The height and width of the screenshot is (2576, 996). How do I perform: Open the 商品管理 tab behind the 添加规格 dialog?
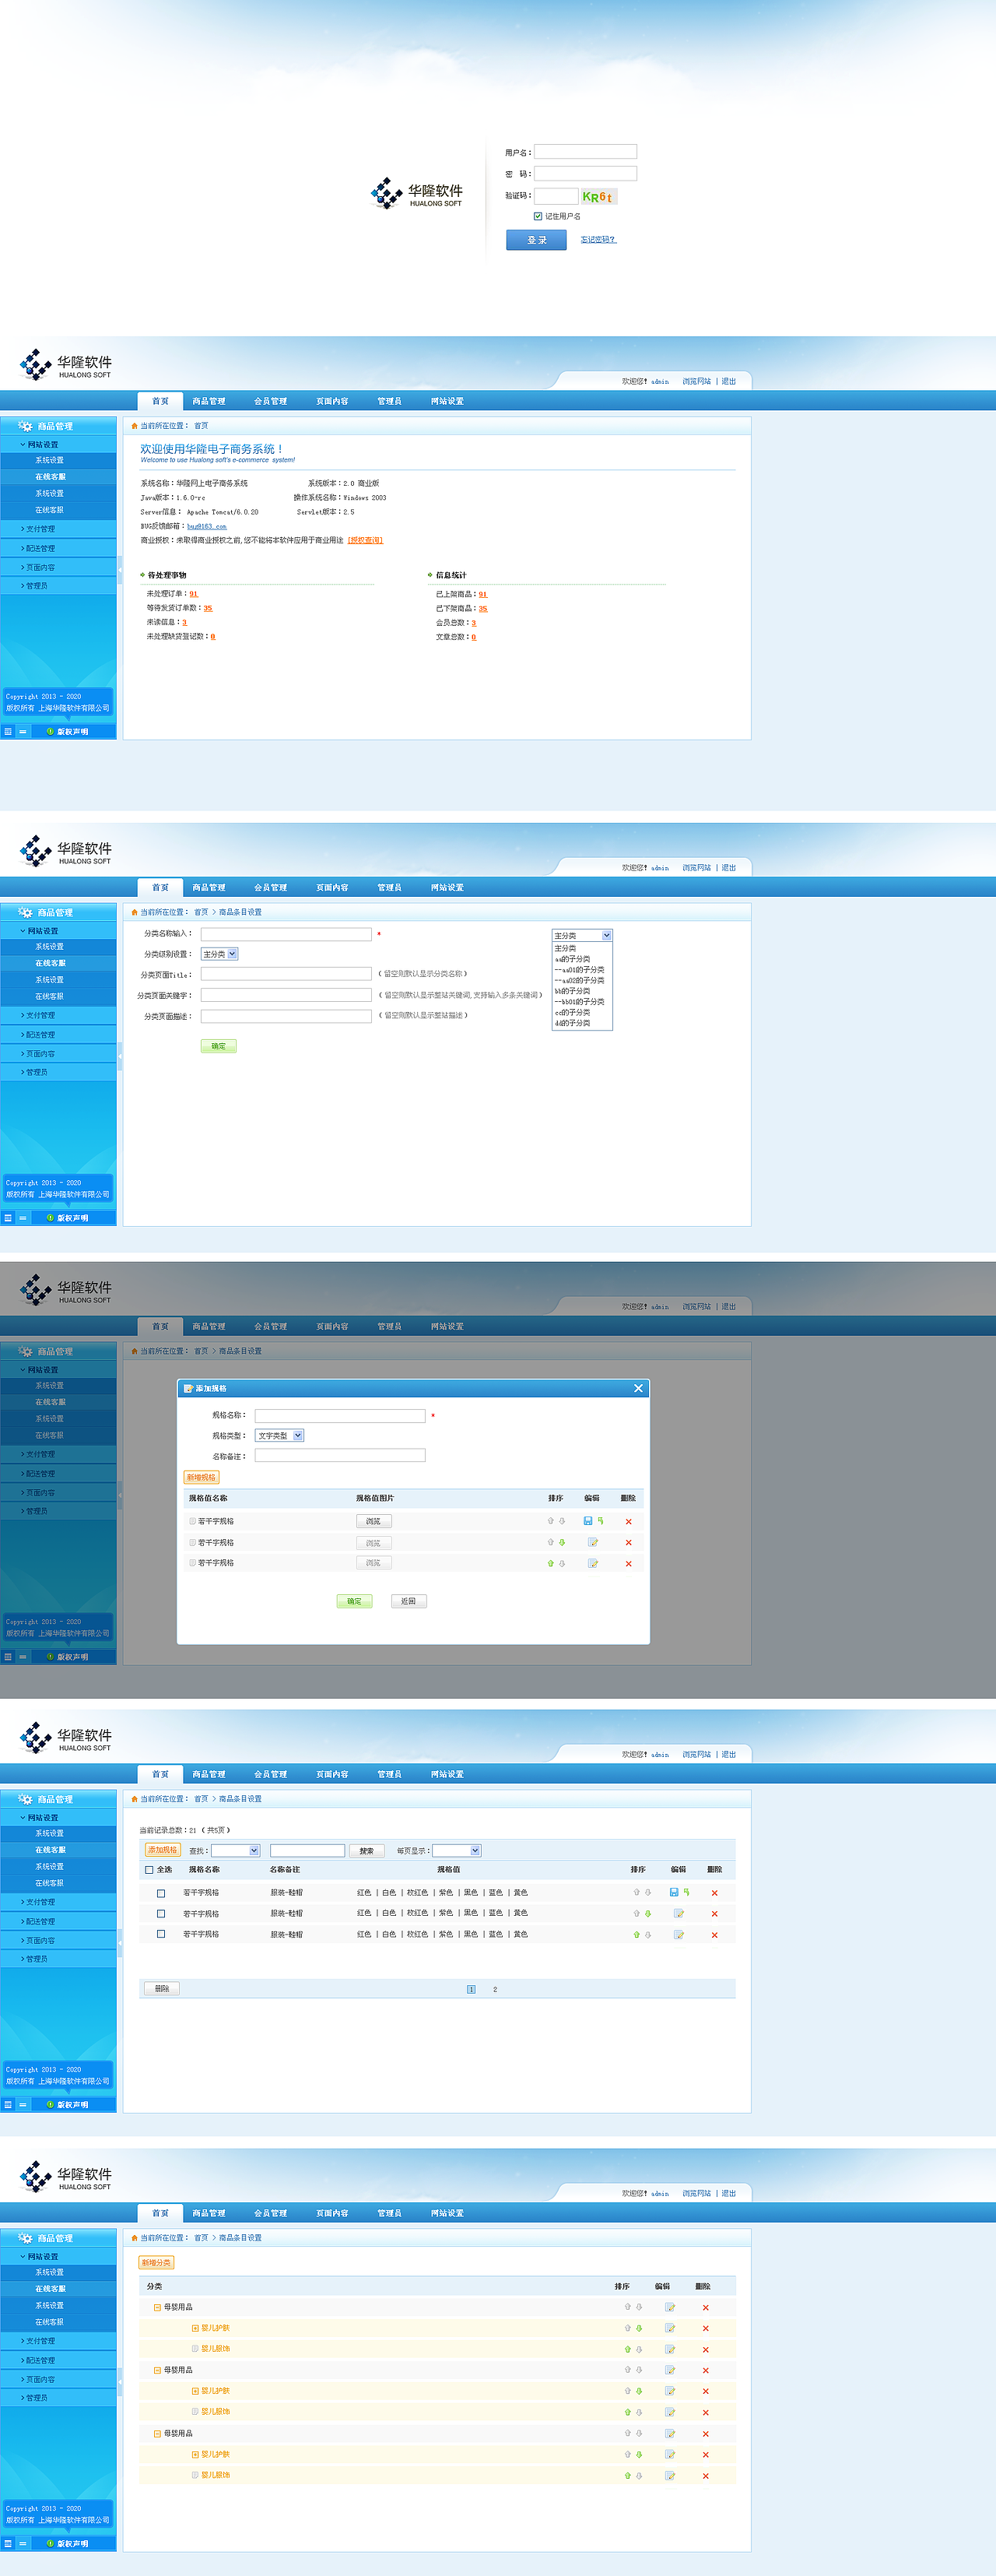[209, 1326]
